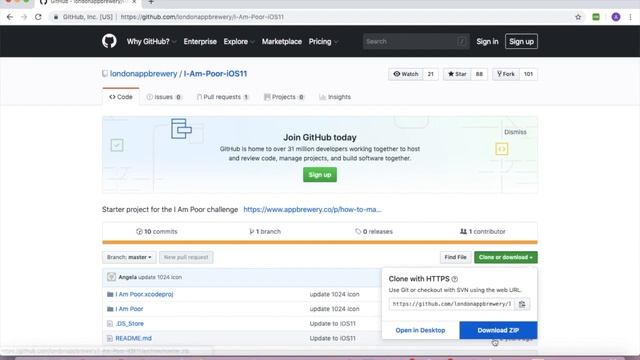Open the Marketplace nav link
Screen dimensions: 640x360
[x=282, y=42]
